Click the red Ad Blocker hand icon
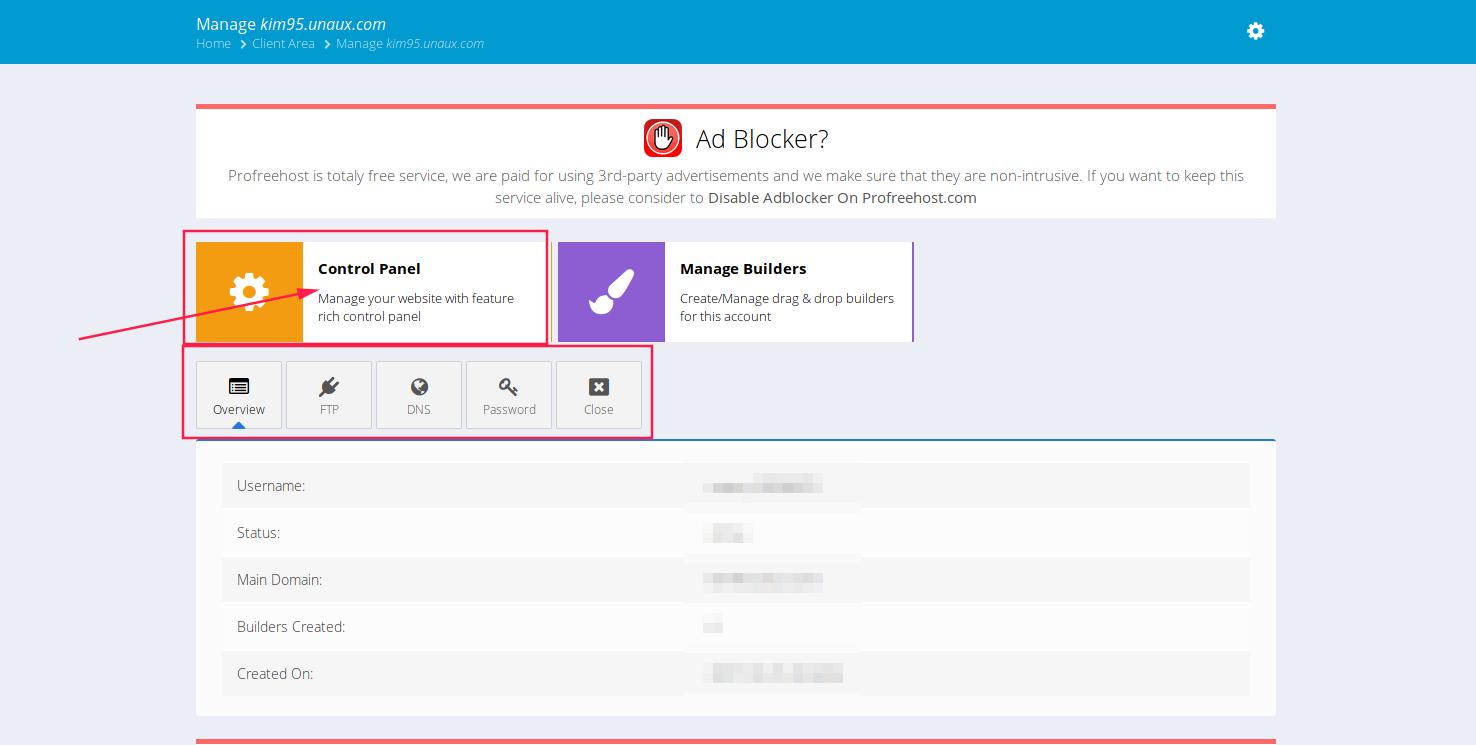 click(x=663, y=139)
